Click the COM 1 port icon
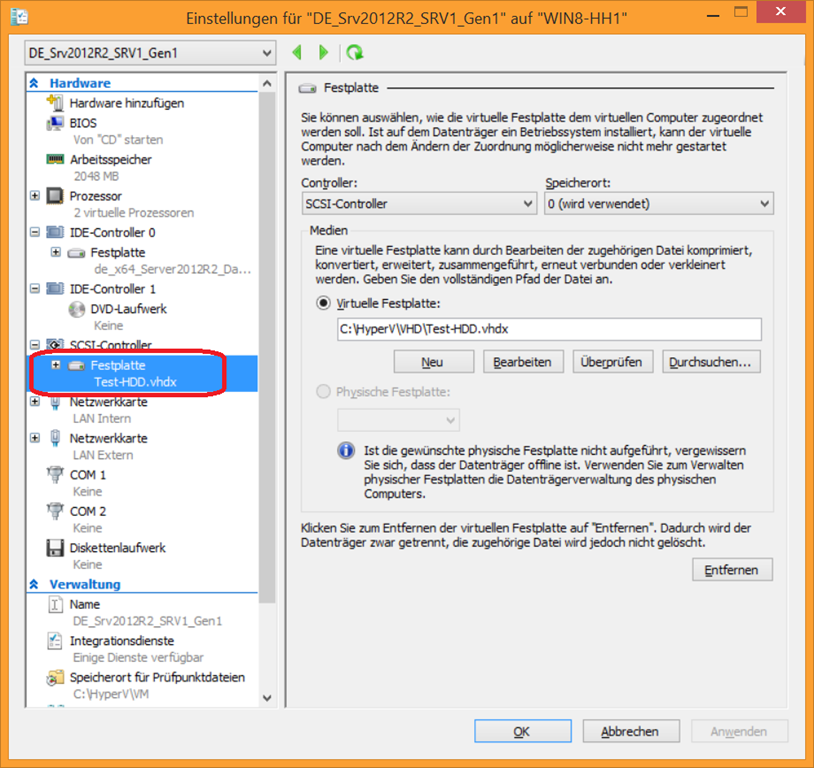Screen dimensions: 814x768 tap(55, 475)
